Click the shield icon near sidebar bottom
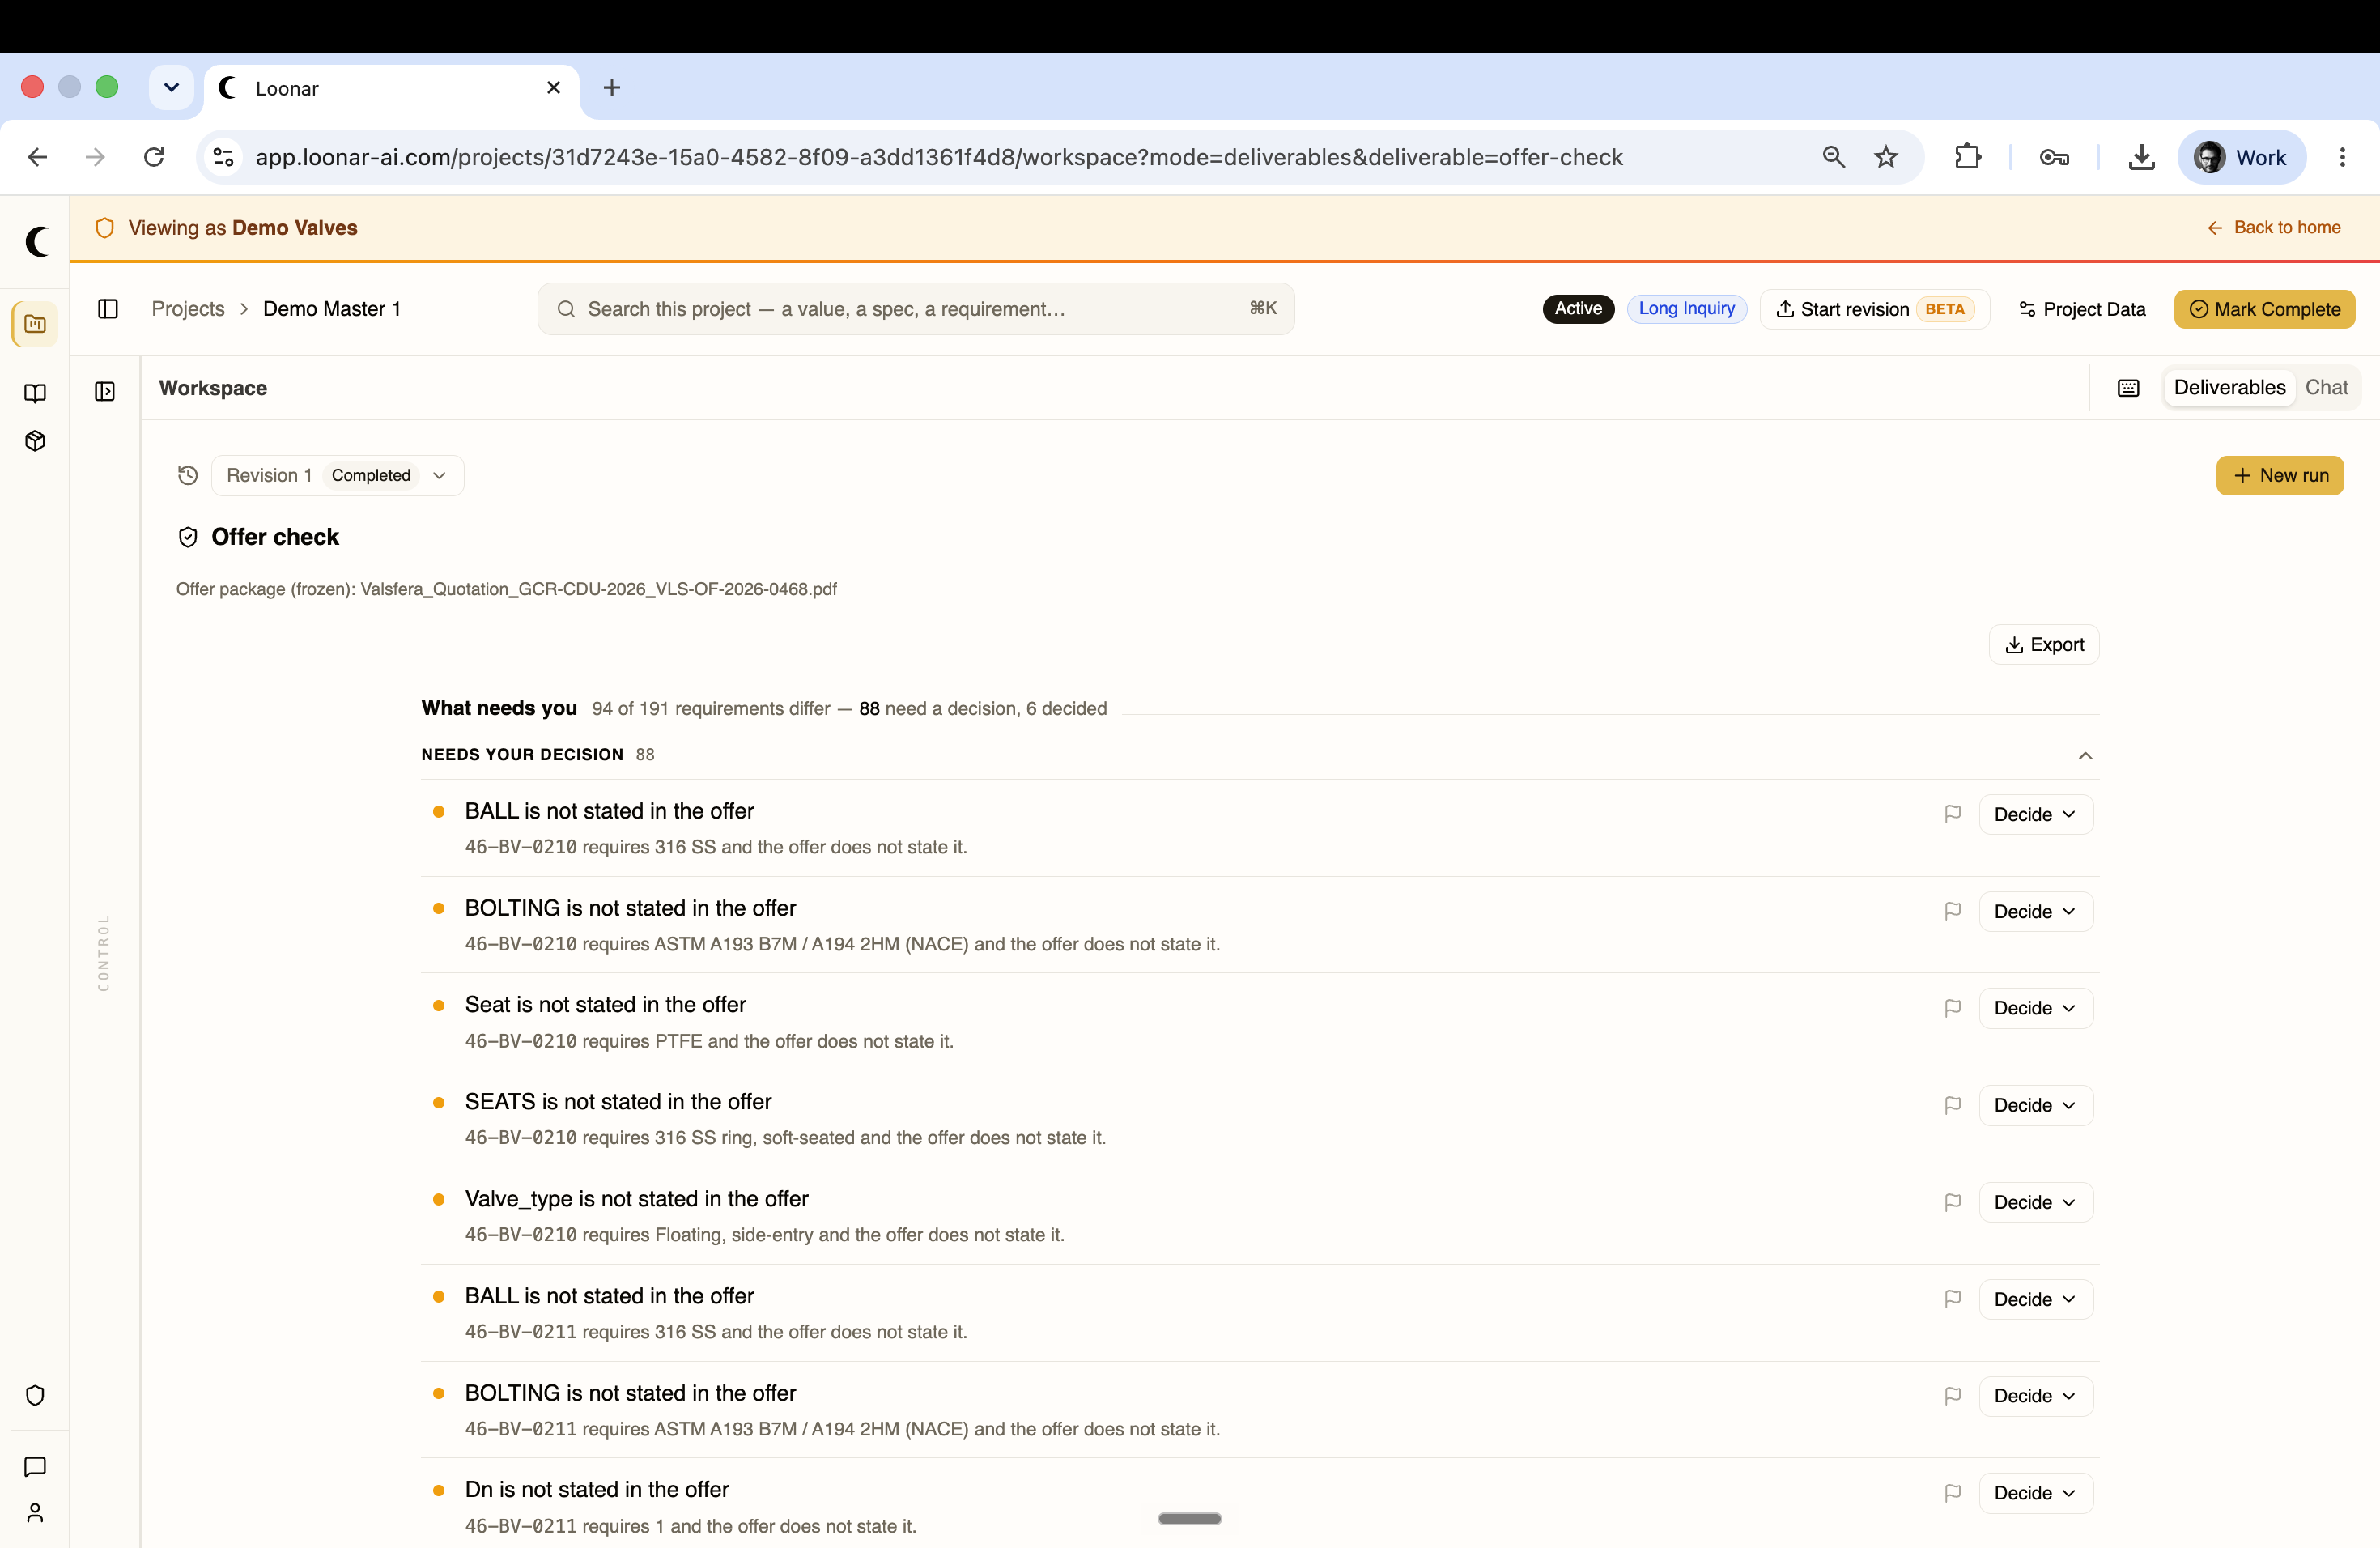 coord(35,1395)
